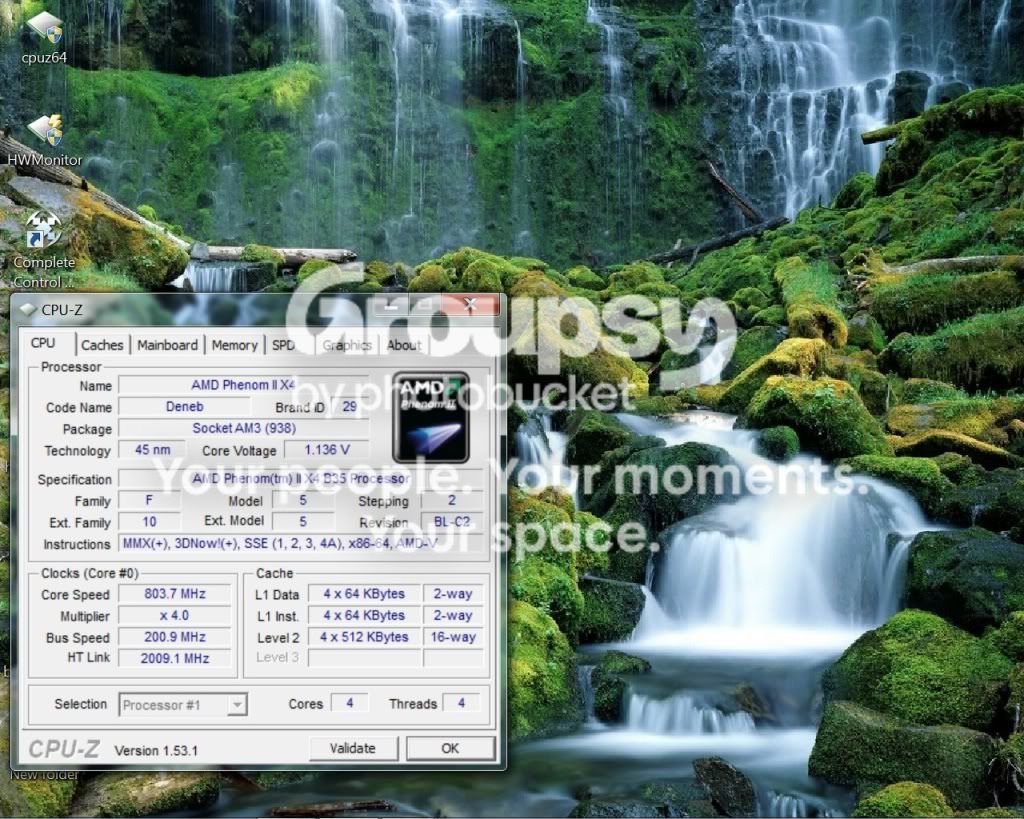Switch to the Caches tab
This screenshot has width=1024, height=819.
(102, 345)
